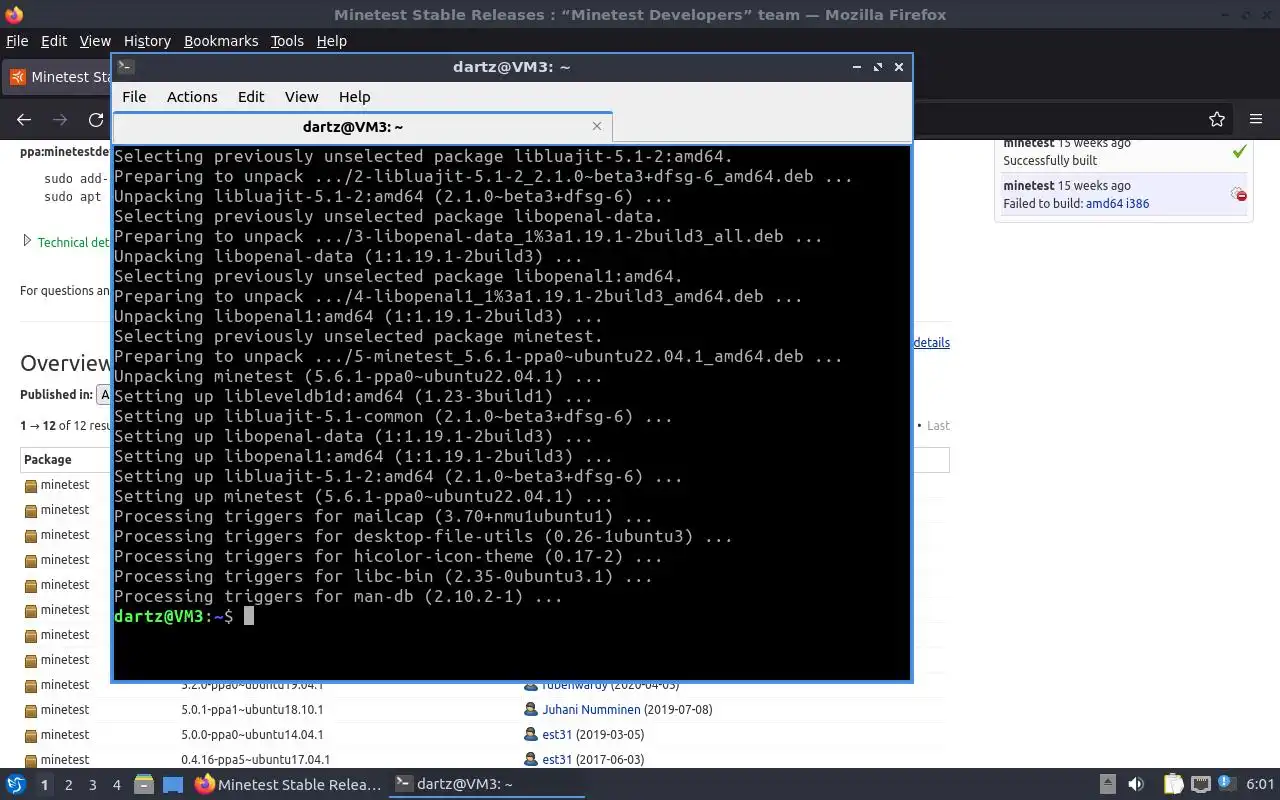This screenshot has height=800, width=1280.
Task: Click the taskbar clock showing 6:01
Action: tap(1260, 785)
